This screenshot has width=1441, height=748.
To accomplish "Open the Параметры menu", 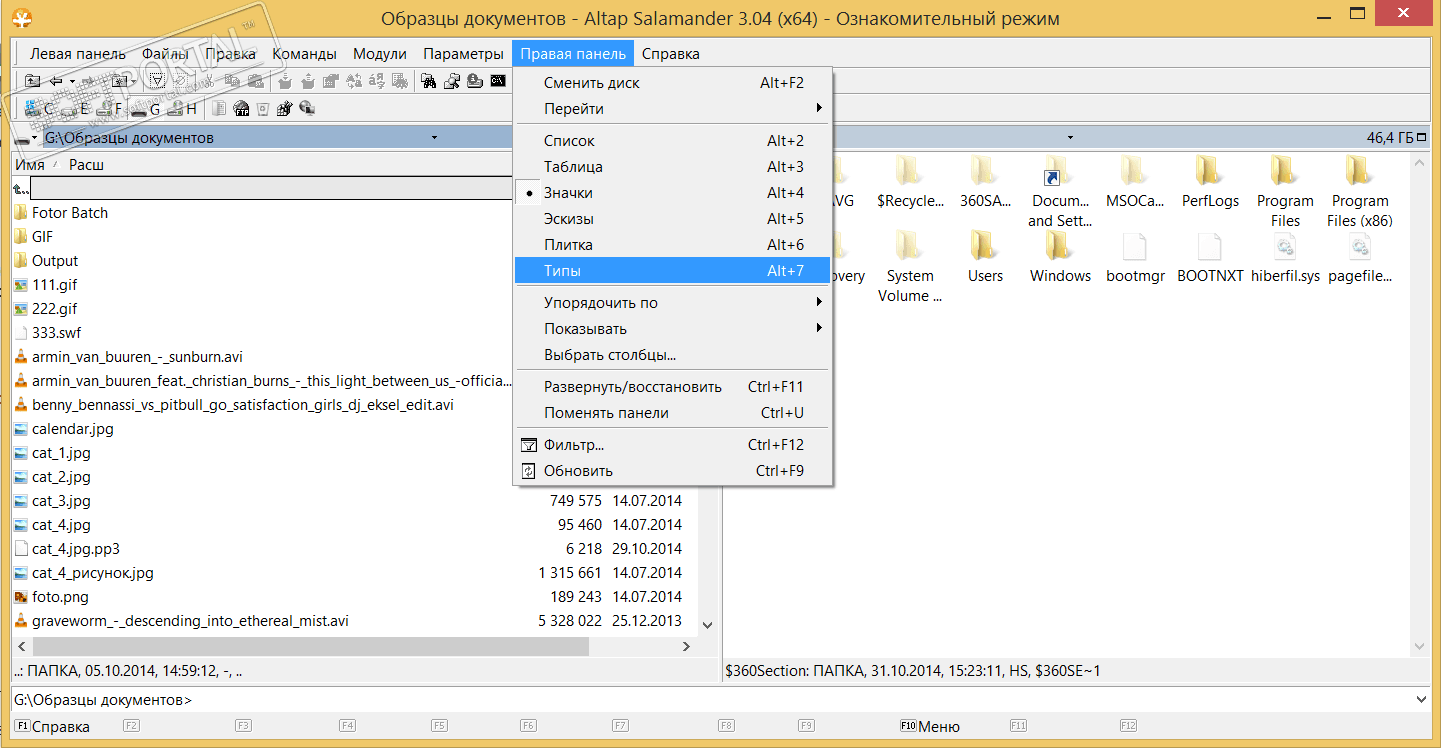I will [x=463, y=54].
